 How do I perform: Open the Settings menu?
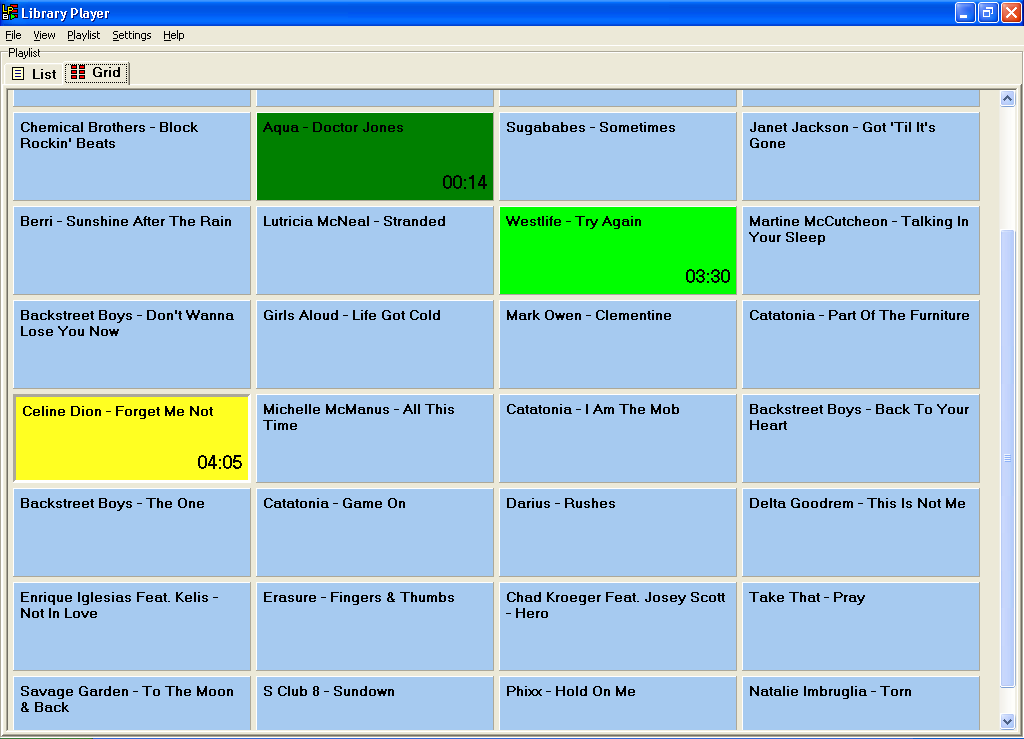coord(131,35)
